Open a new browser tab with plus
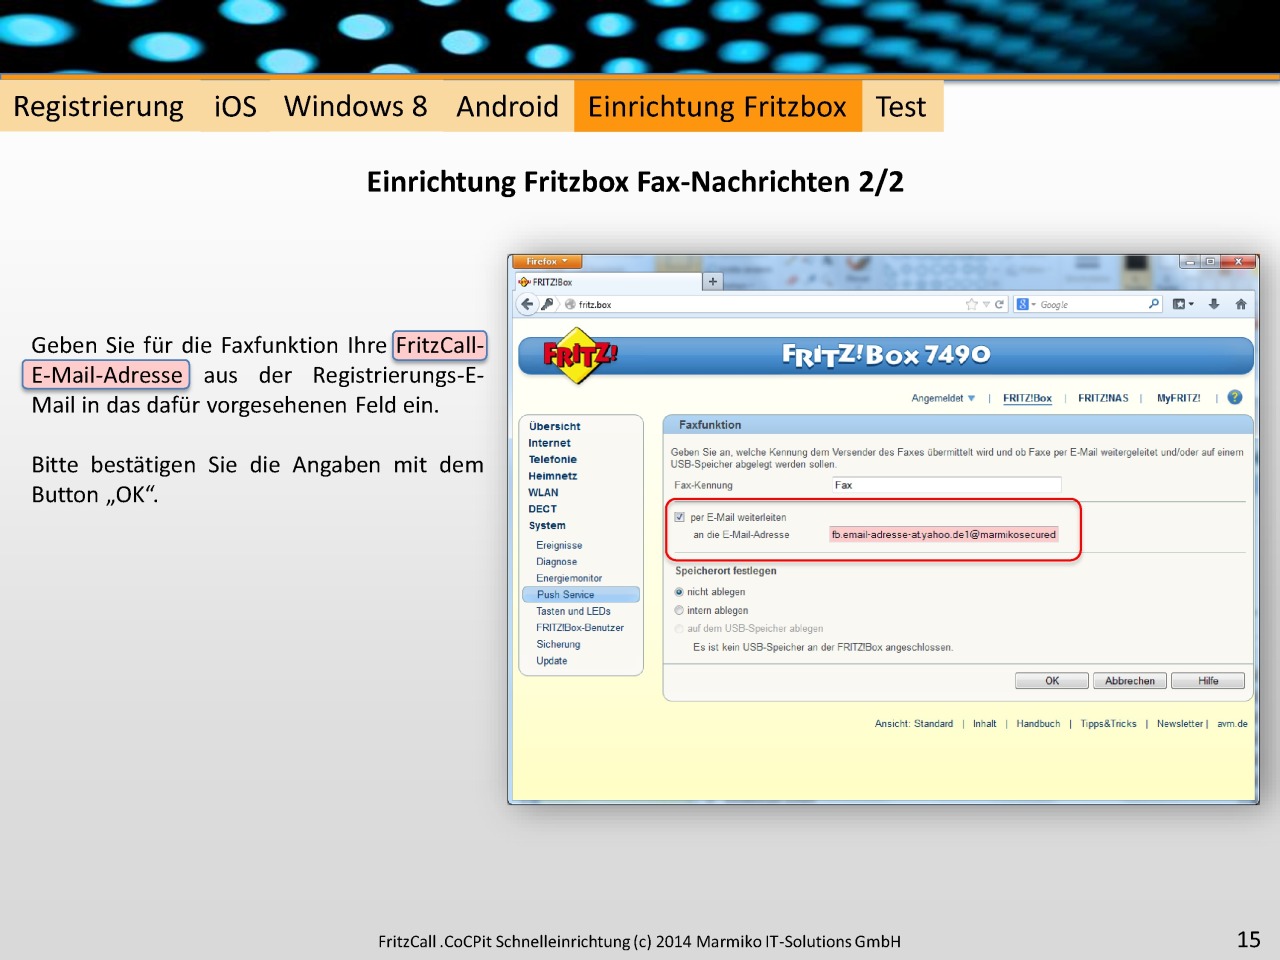The image size is (1280, 960). [x=713, y=282]
